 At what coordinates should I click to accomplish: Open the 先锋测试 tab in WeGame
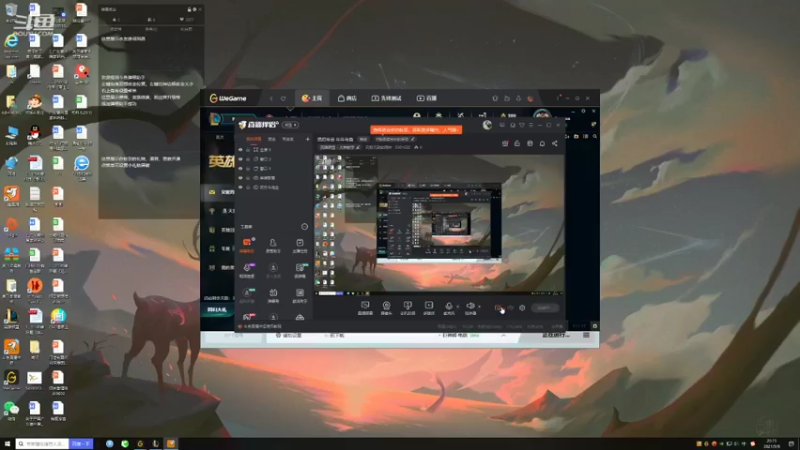pyautogui.click(x=386, y=98)
